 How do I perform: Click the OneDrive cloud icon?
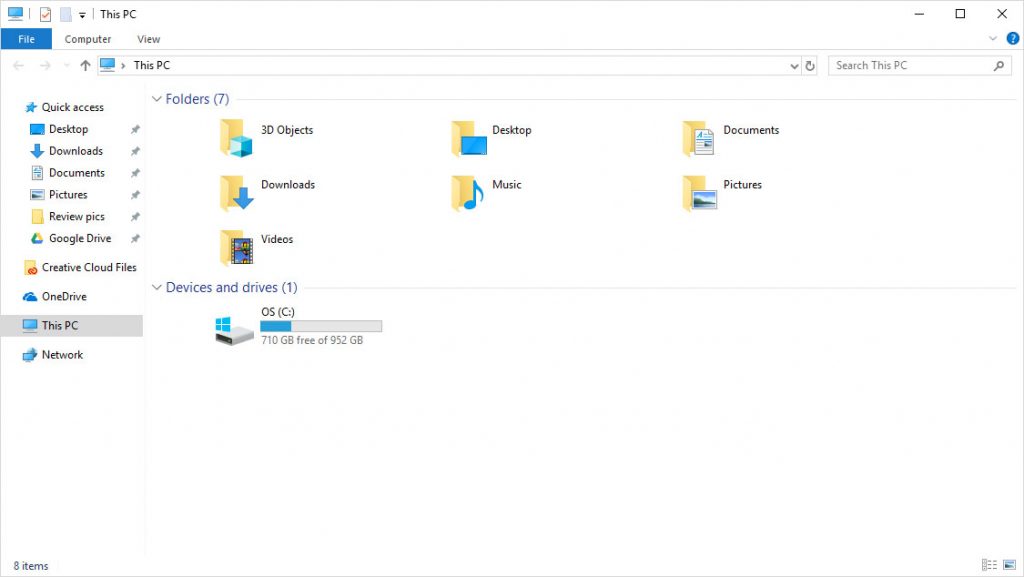[x=30, y=296]
